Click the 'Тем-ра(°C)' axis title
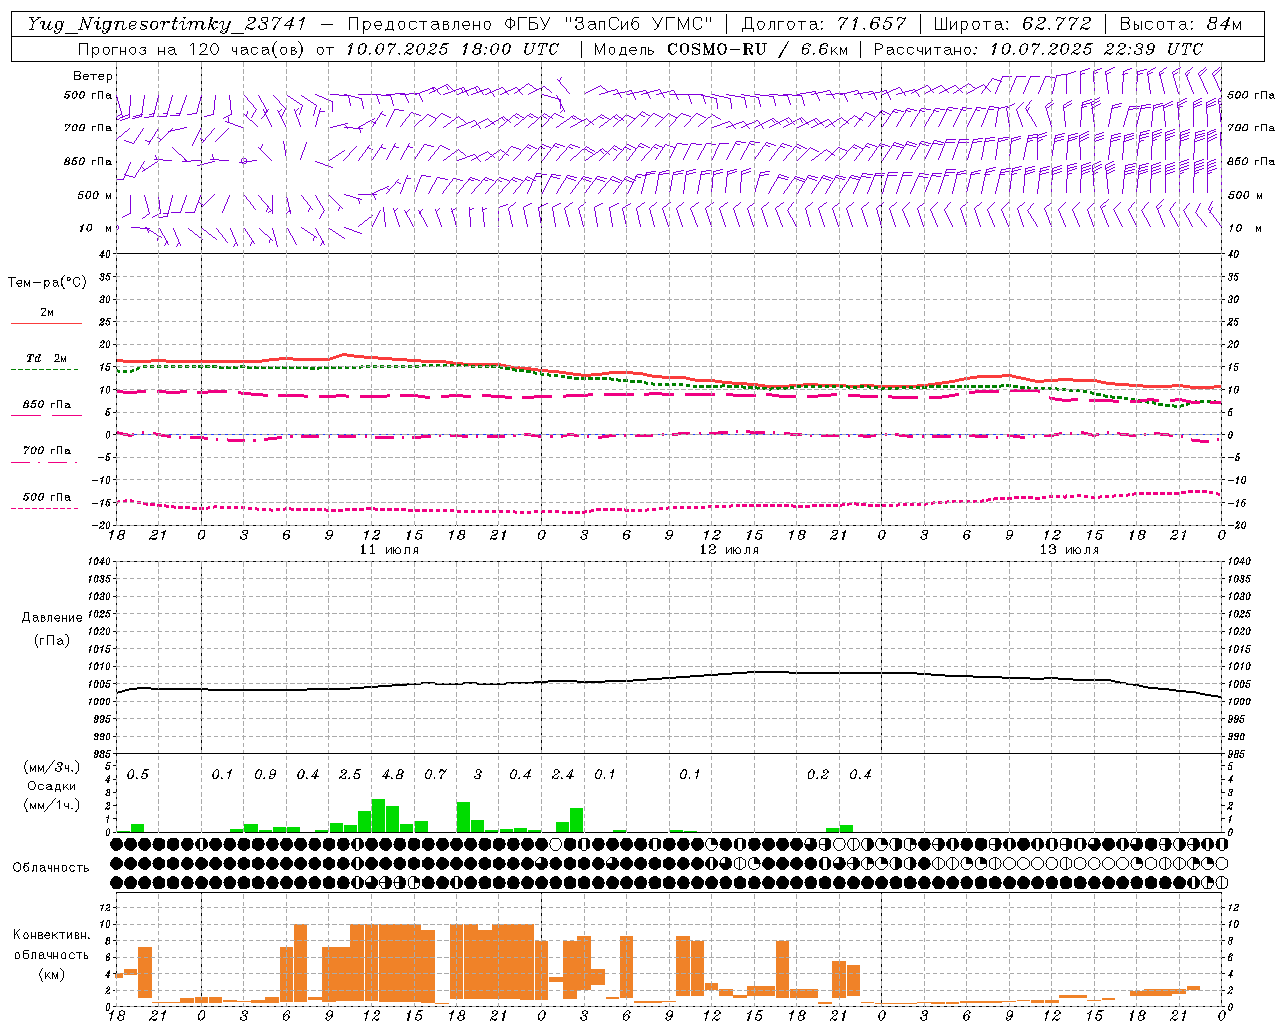Viewport: 1280px width, 1024px height. (47, 283)
